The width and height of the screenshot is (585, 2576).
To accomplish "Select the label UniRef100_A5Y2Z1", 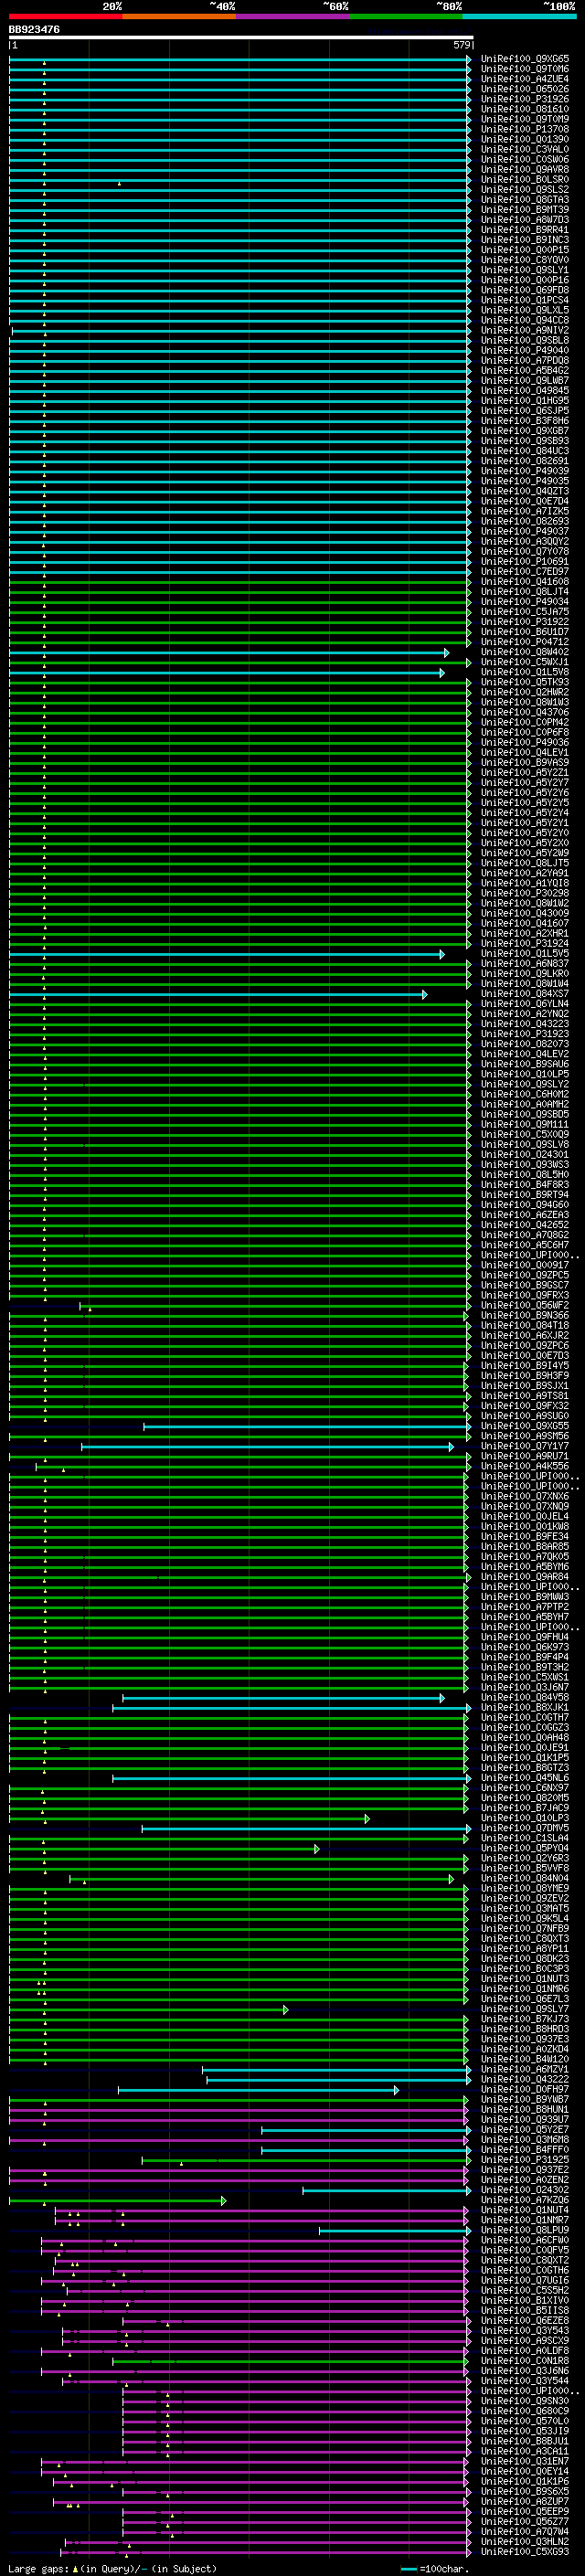I will click(525, 772).
